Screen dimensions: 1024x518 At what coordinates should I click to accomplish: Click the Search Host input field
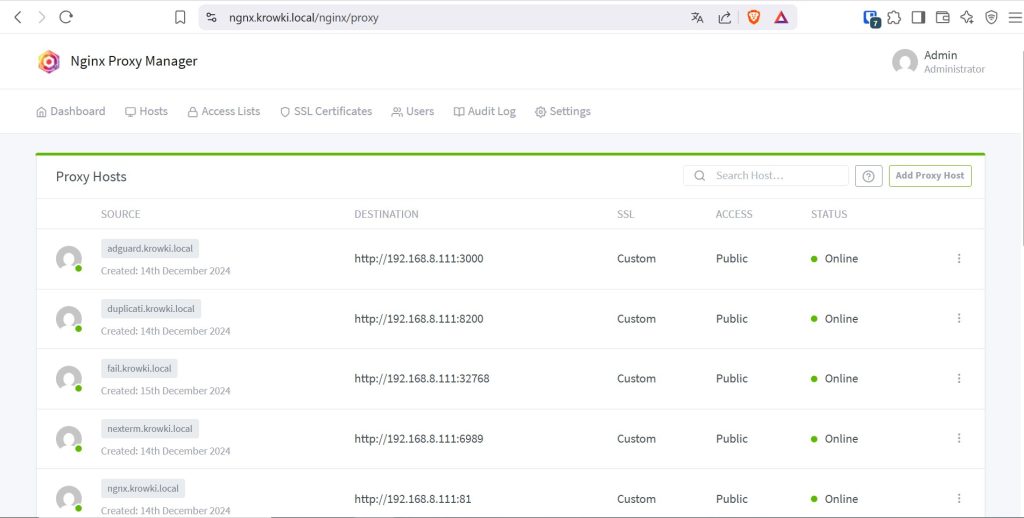click(766, 176)
